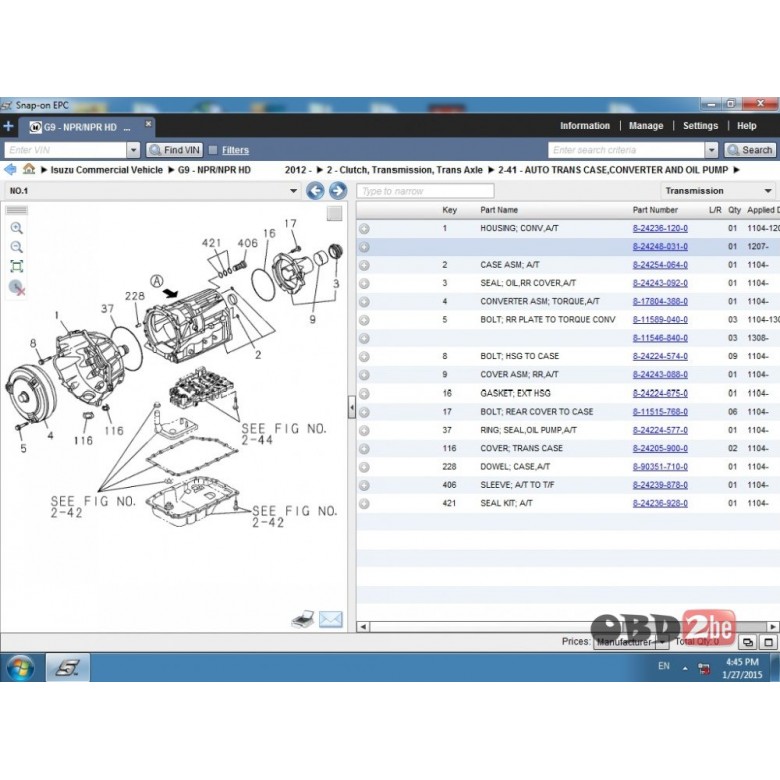Add SEAL; OIL,RR COVER,A/T using its round button
Viewport: 780px width, 780px height.
click(x=364, y=284)
